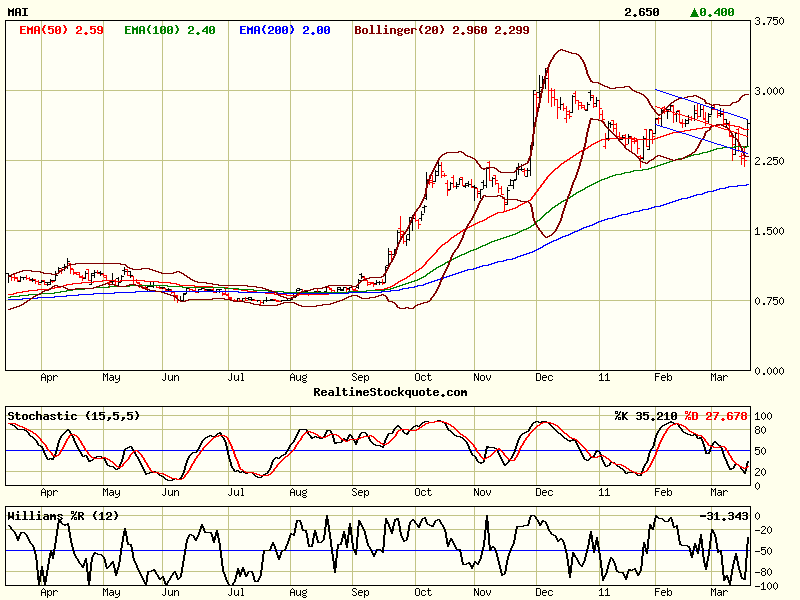
Task: Click Oct on the price chart axis
Action: click(423, 378)
